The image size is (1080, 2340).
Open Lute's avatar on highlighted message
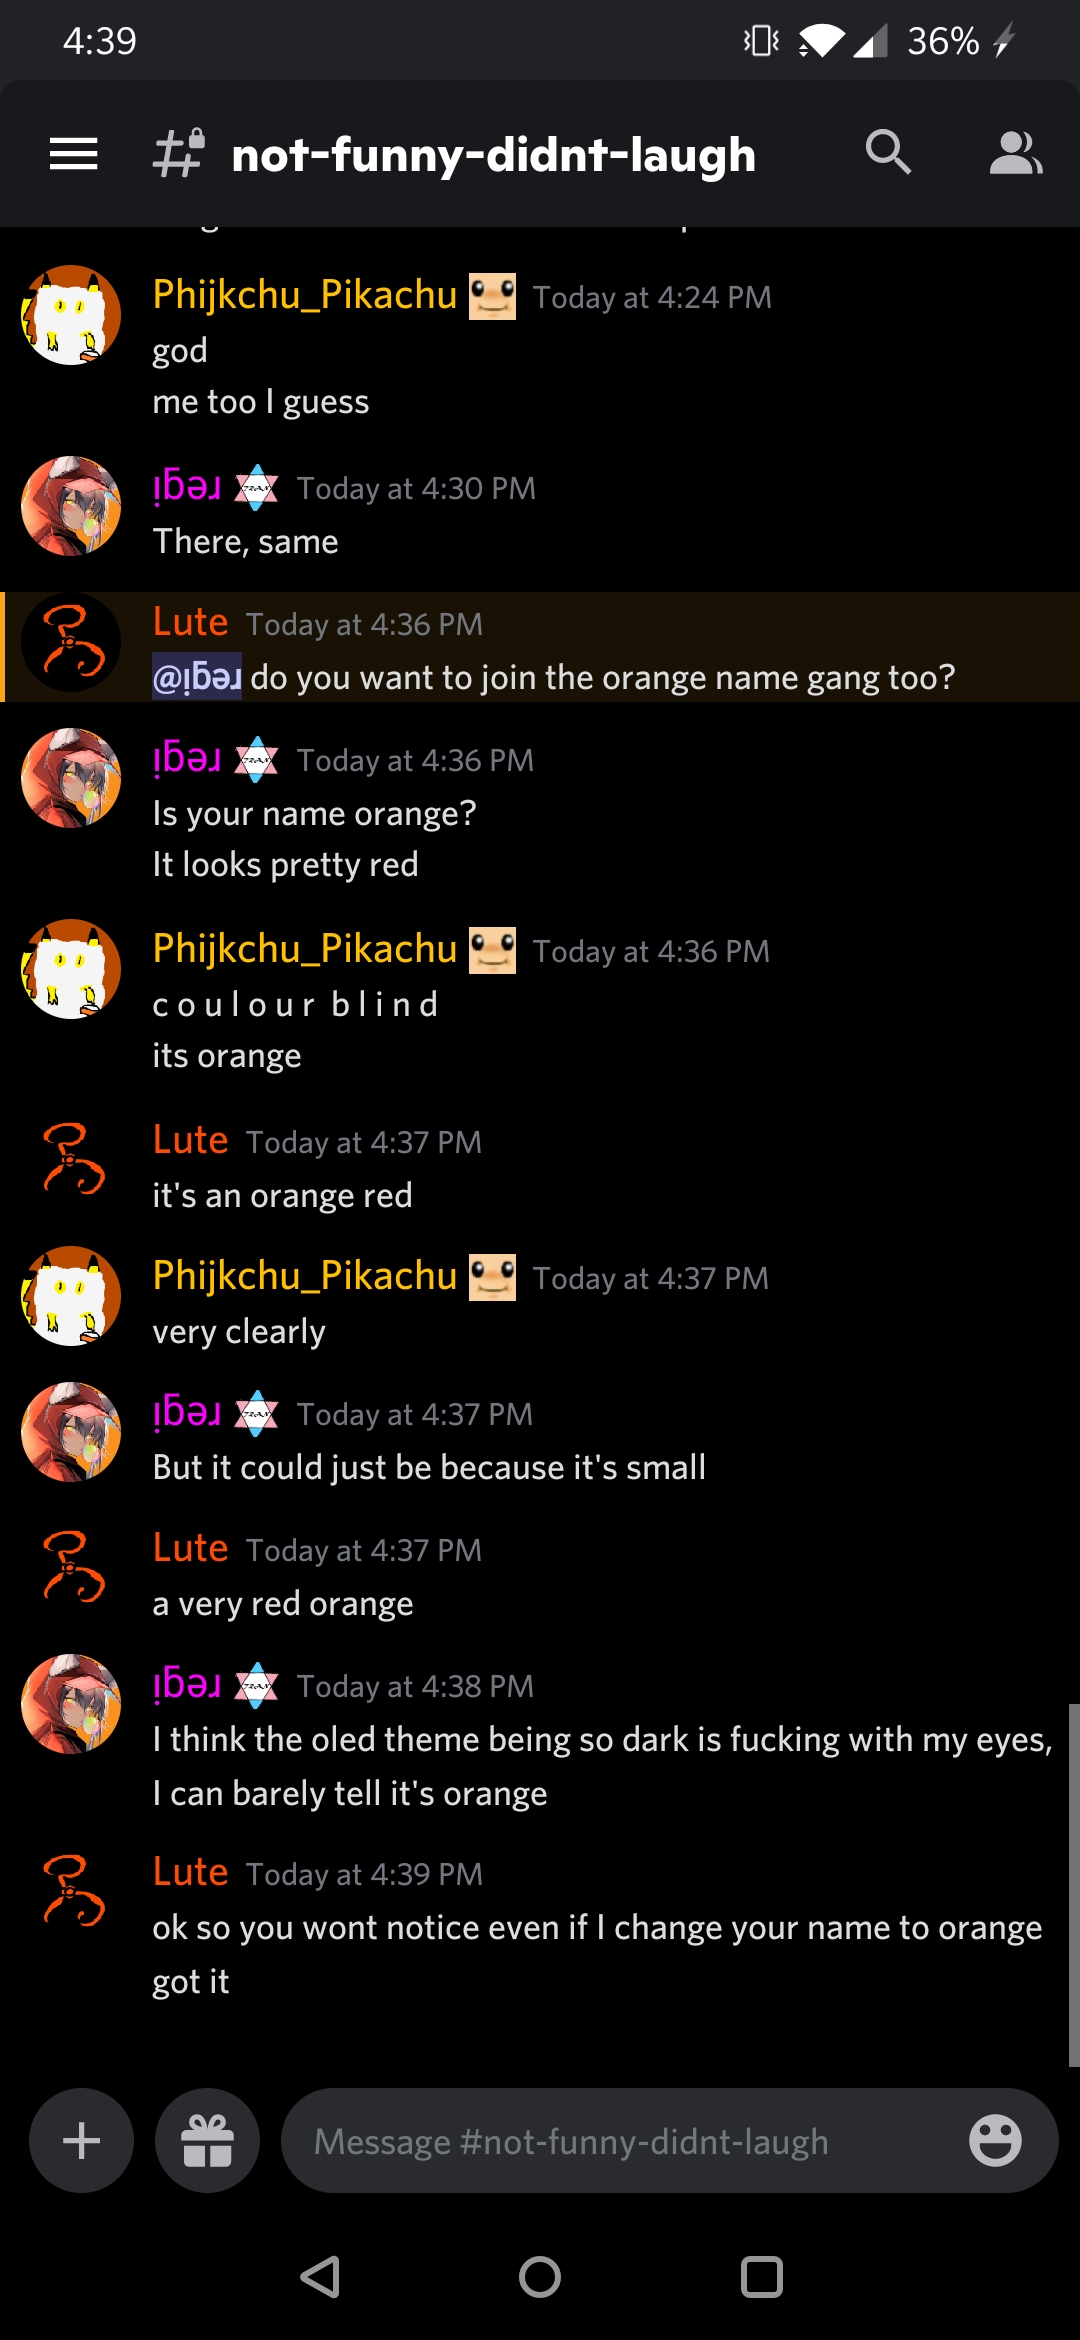[71, 642]
